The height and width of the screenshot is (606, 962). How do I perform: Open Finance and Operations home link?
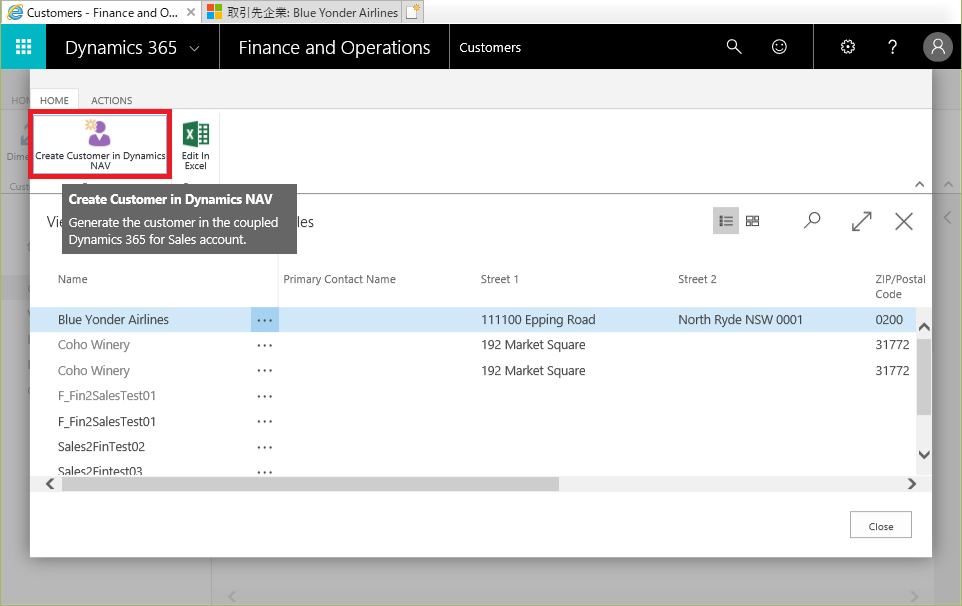[x=334, y=47]
